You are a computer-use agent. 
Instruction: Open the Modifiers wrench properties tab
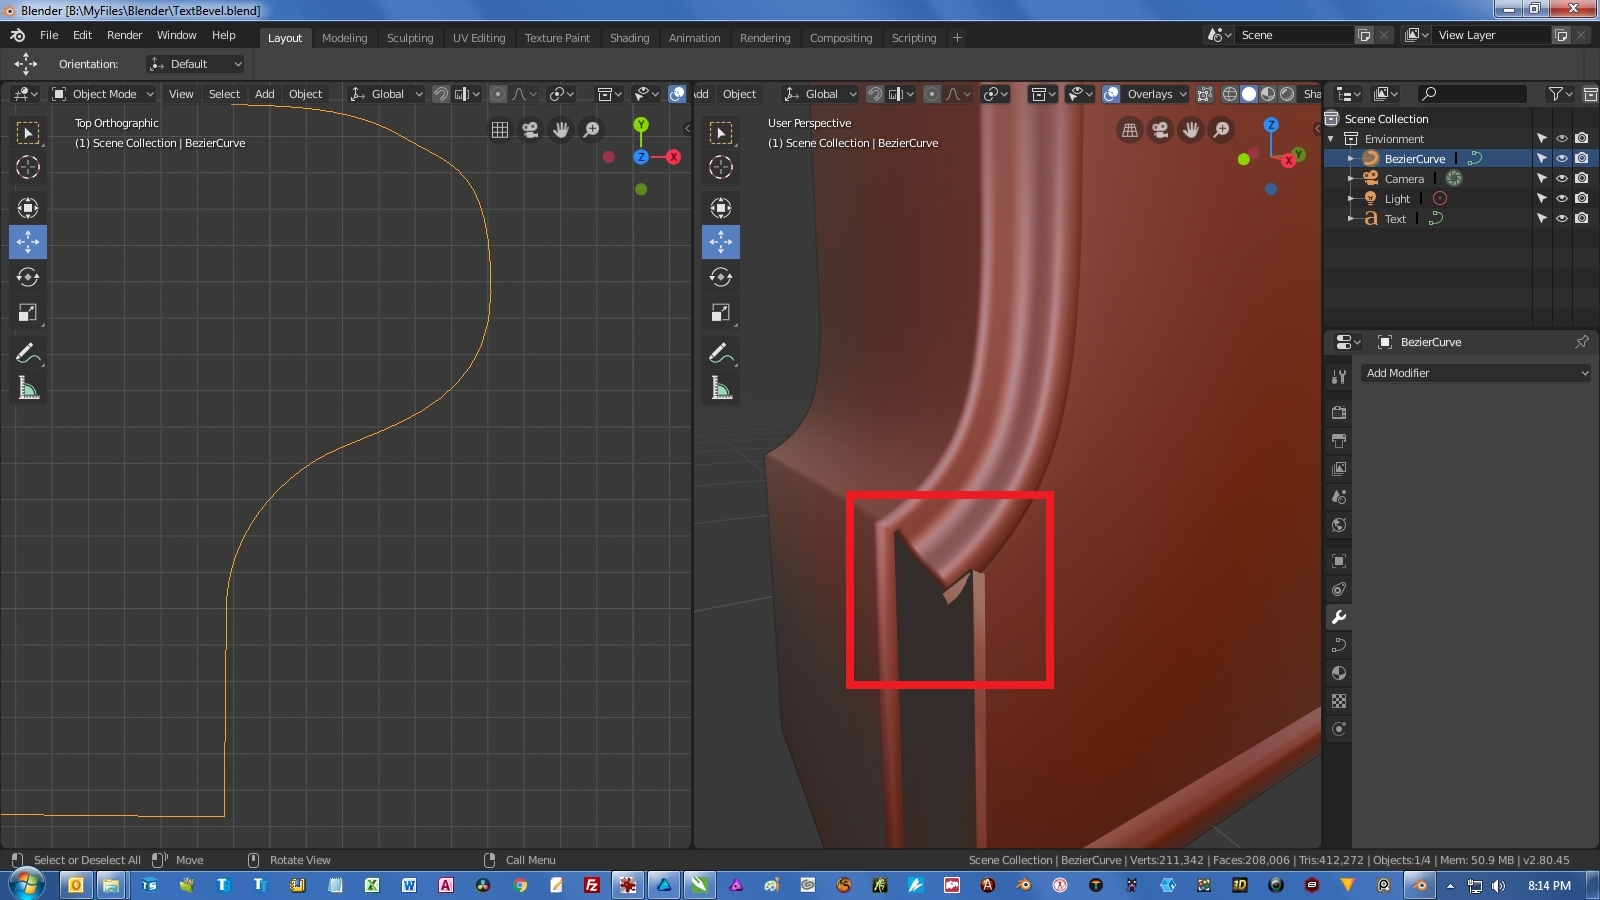click(1339, 617)
